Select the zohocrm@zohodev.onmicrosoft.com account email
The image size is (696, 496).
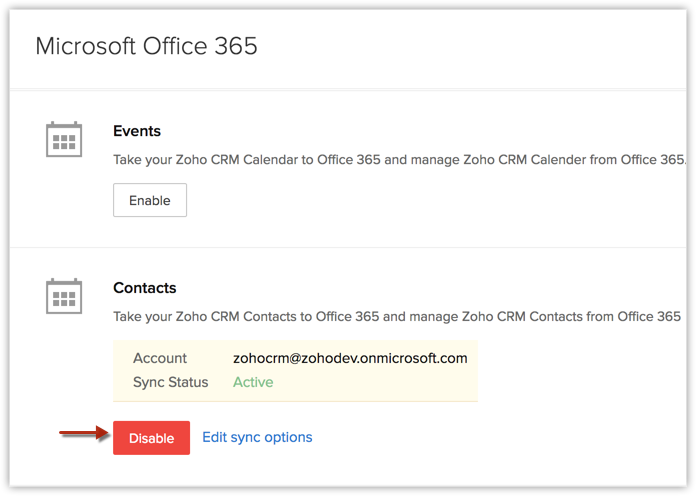350,358
